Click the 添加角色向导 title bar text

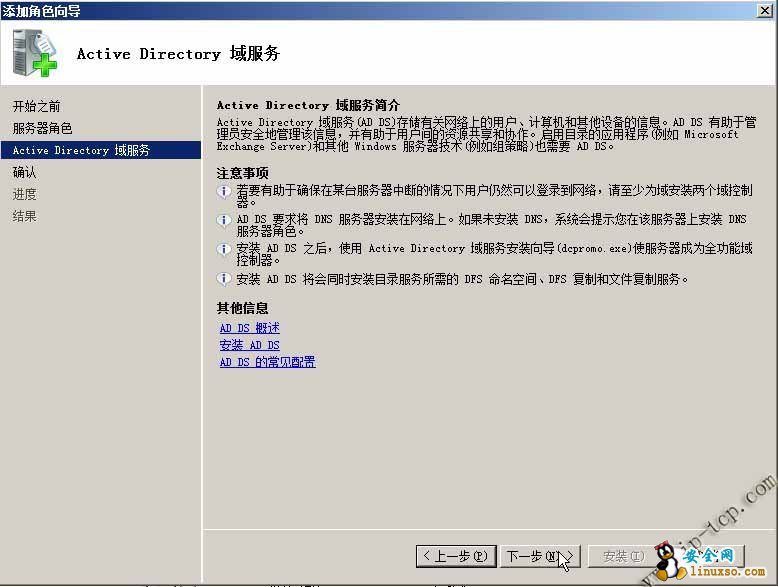[x=41, y=10]
